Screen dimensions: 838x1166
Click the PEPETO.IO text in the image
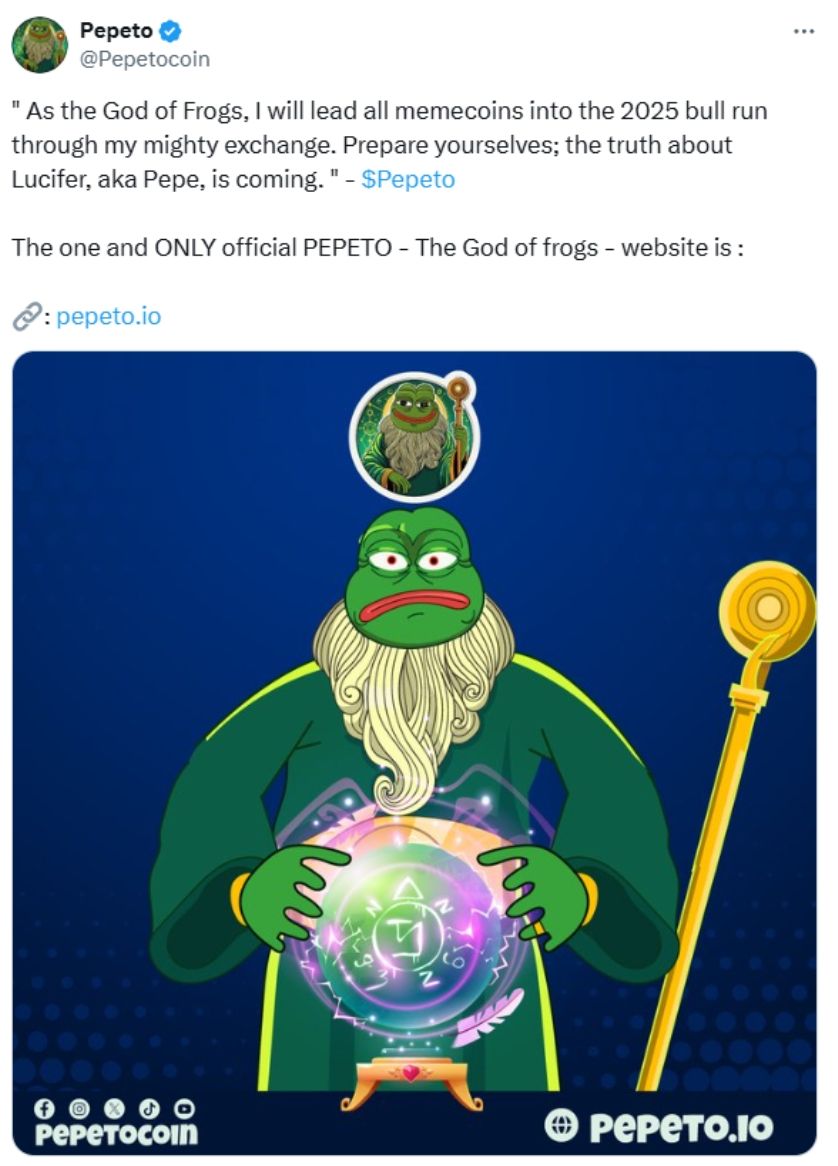click(681, 1127)
